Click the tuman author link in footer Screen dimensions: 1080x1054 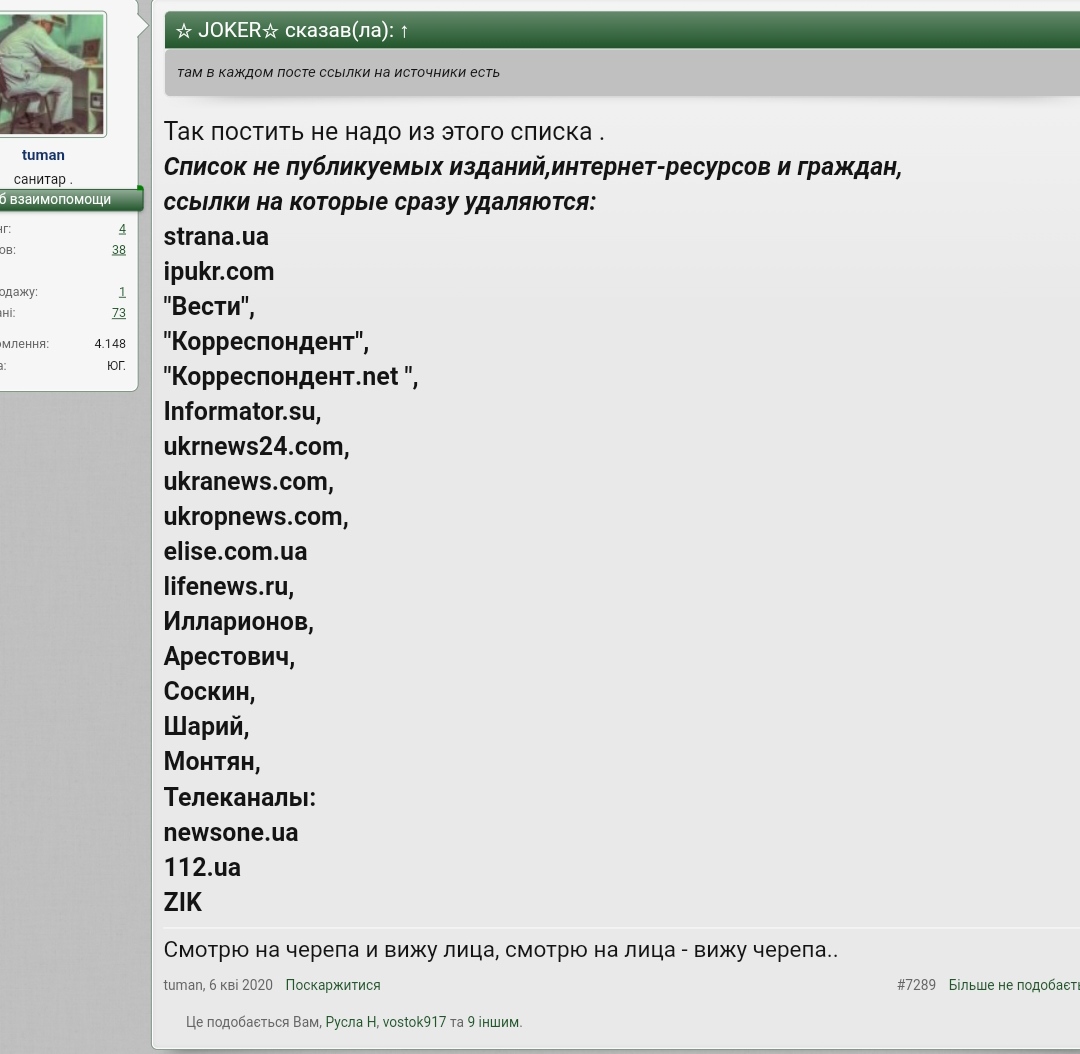point(183,985)
